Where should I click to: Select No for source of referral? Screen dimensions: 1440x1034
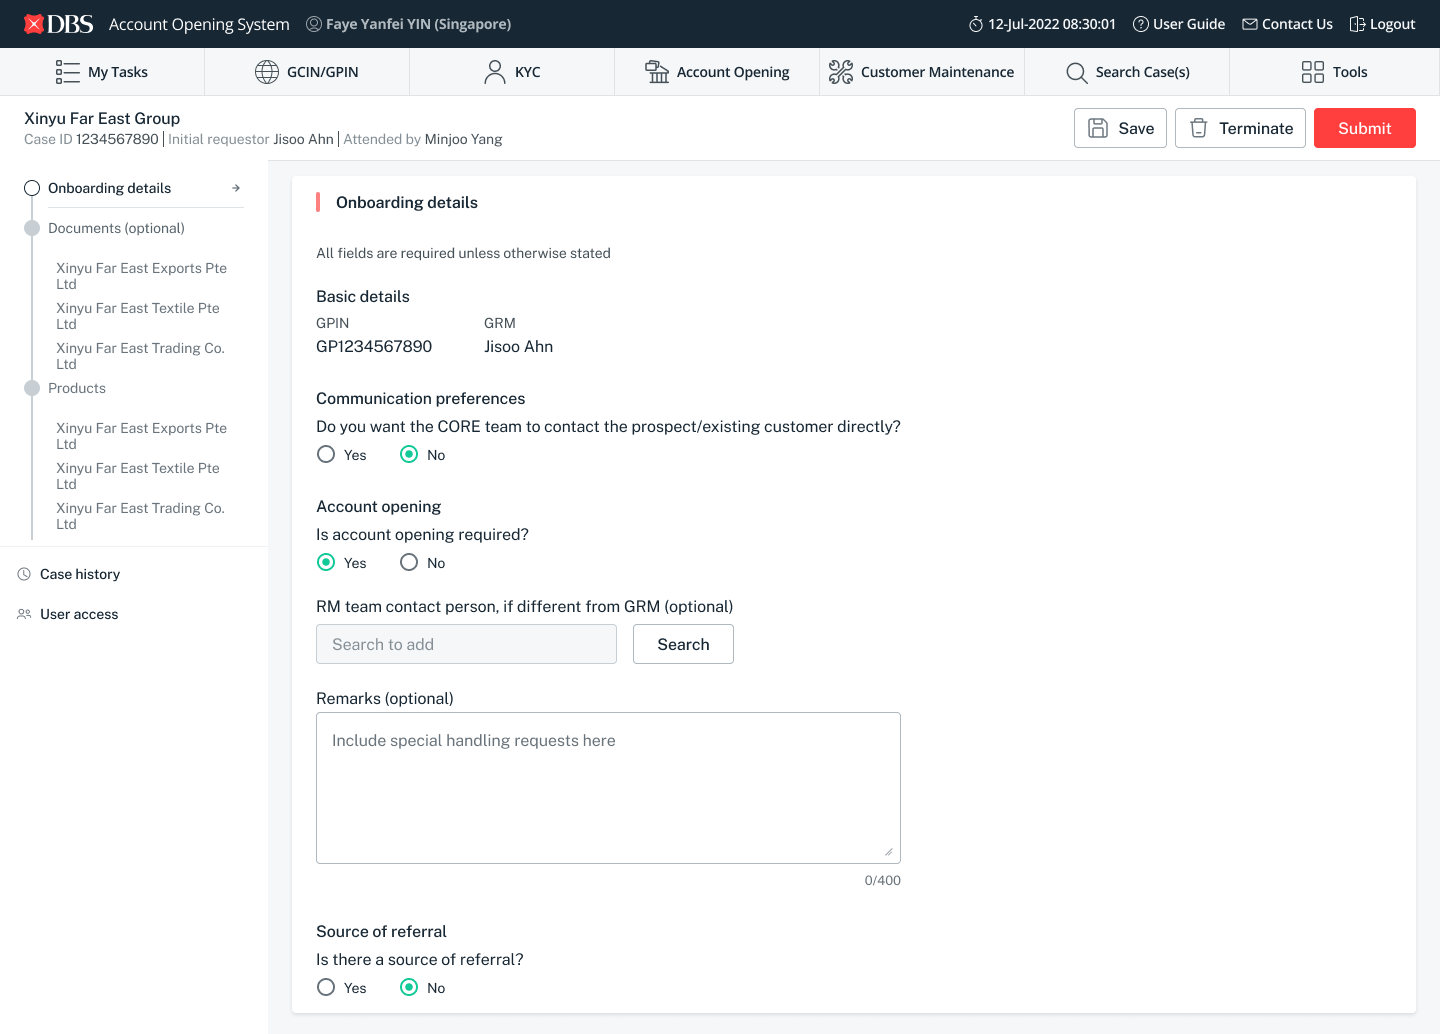click(409, 987)
